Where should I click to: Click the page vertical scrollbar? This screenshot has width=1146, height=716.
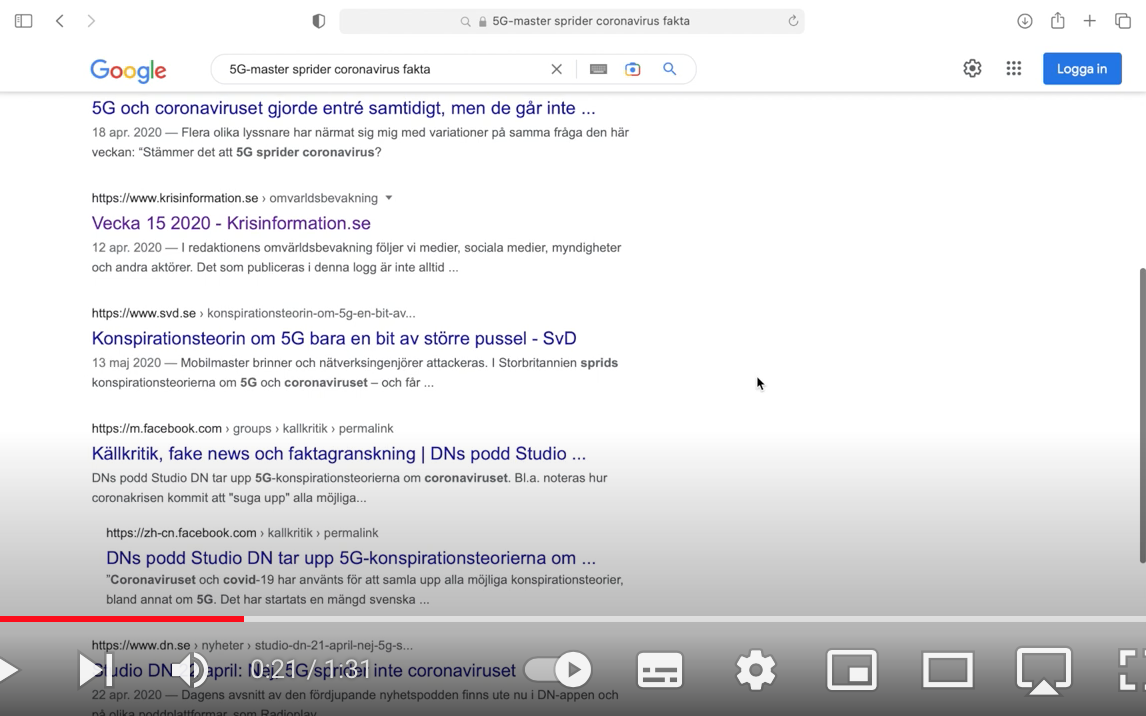tap(1142, 415)
